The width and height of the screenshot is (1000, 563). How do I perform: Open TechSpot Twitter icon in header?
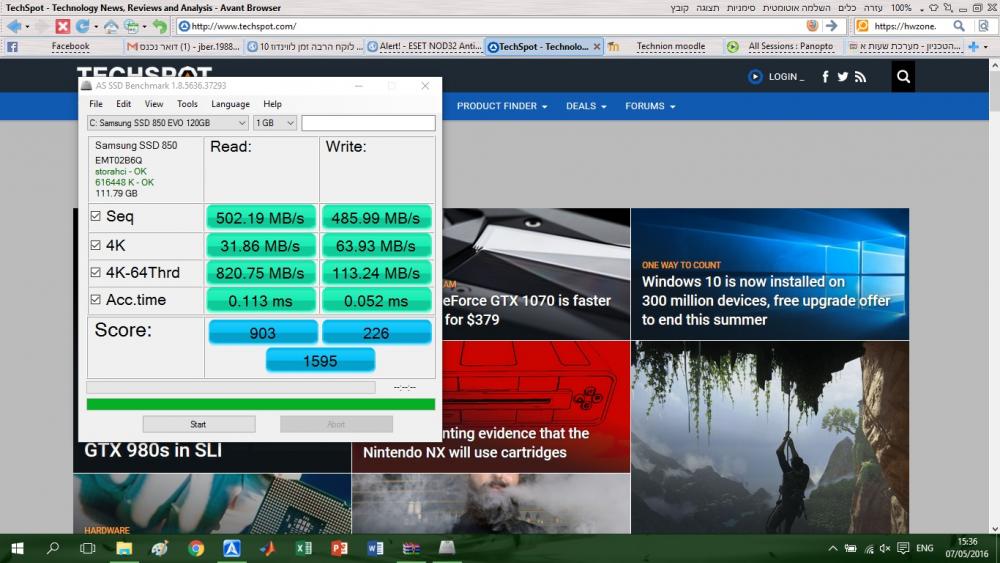coord(842,77)
